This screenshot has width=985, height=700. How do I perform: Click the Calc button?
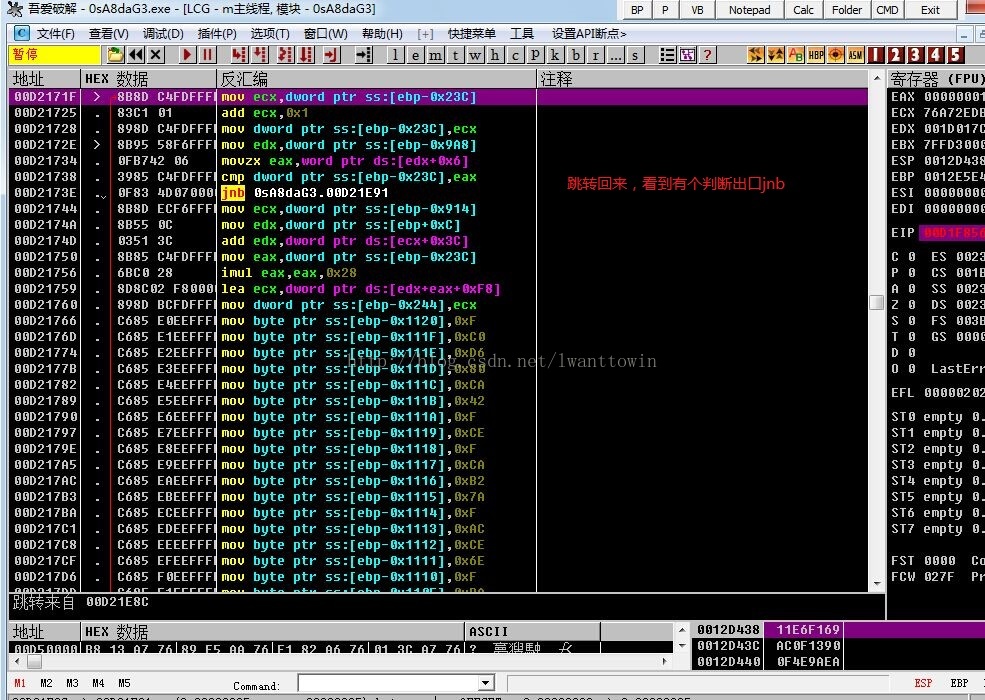pyautogui.click(x=803, y=10)
